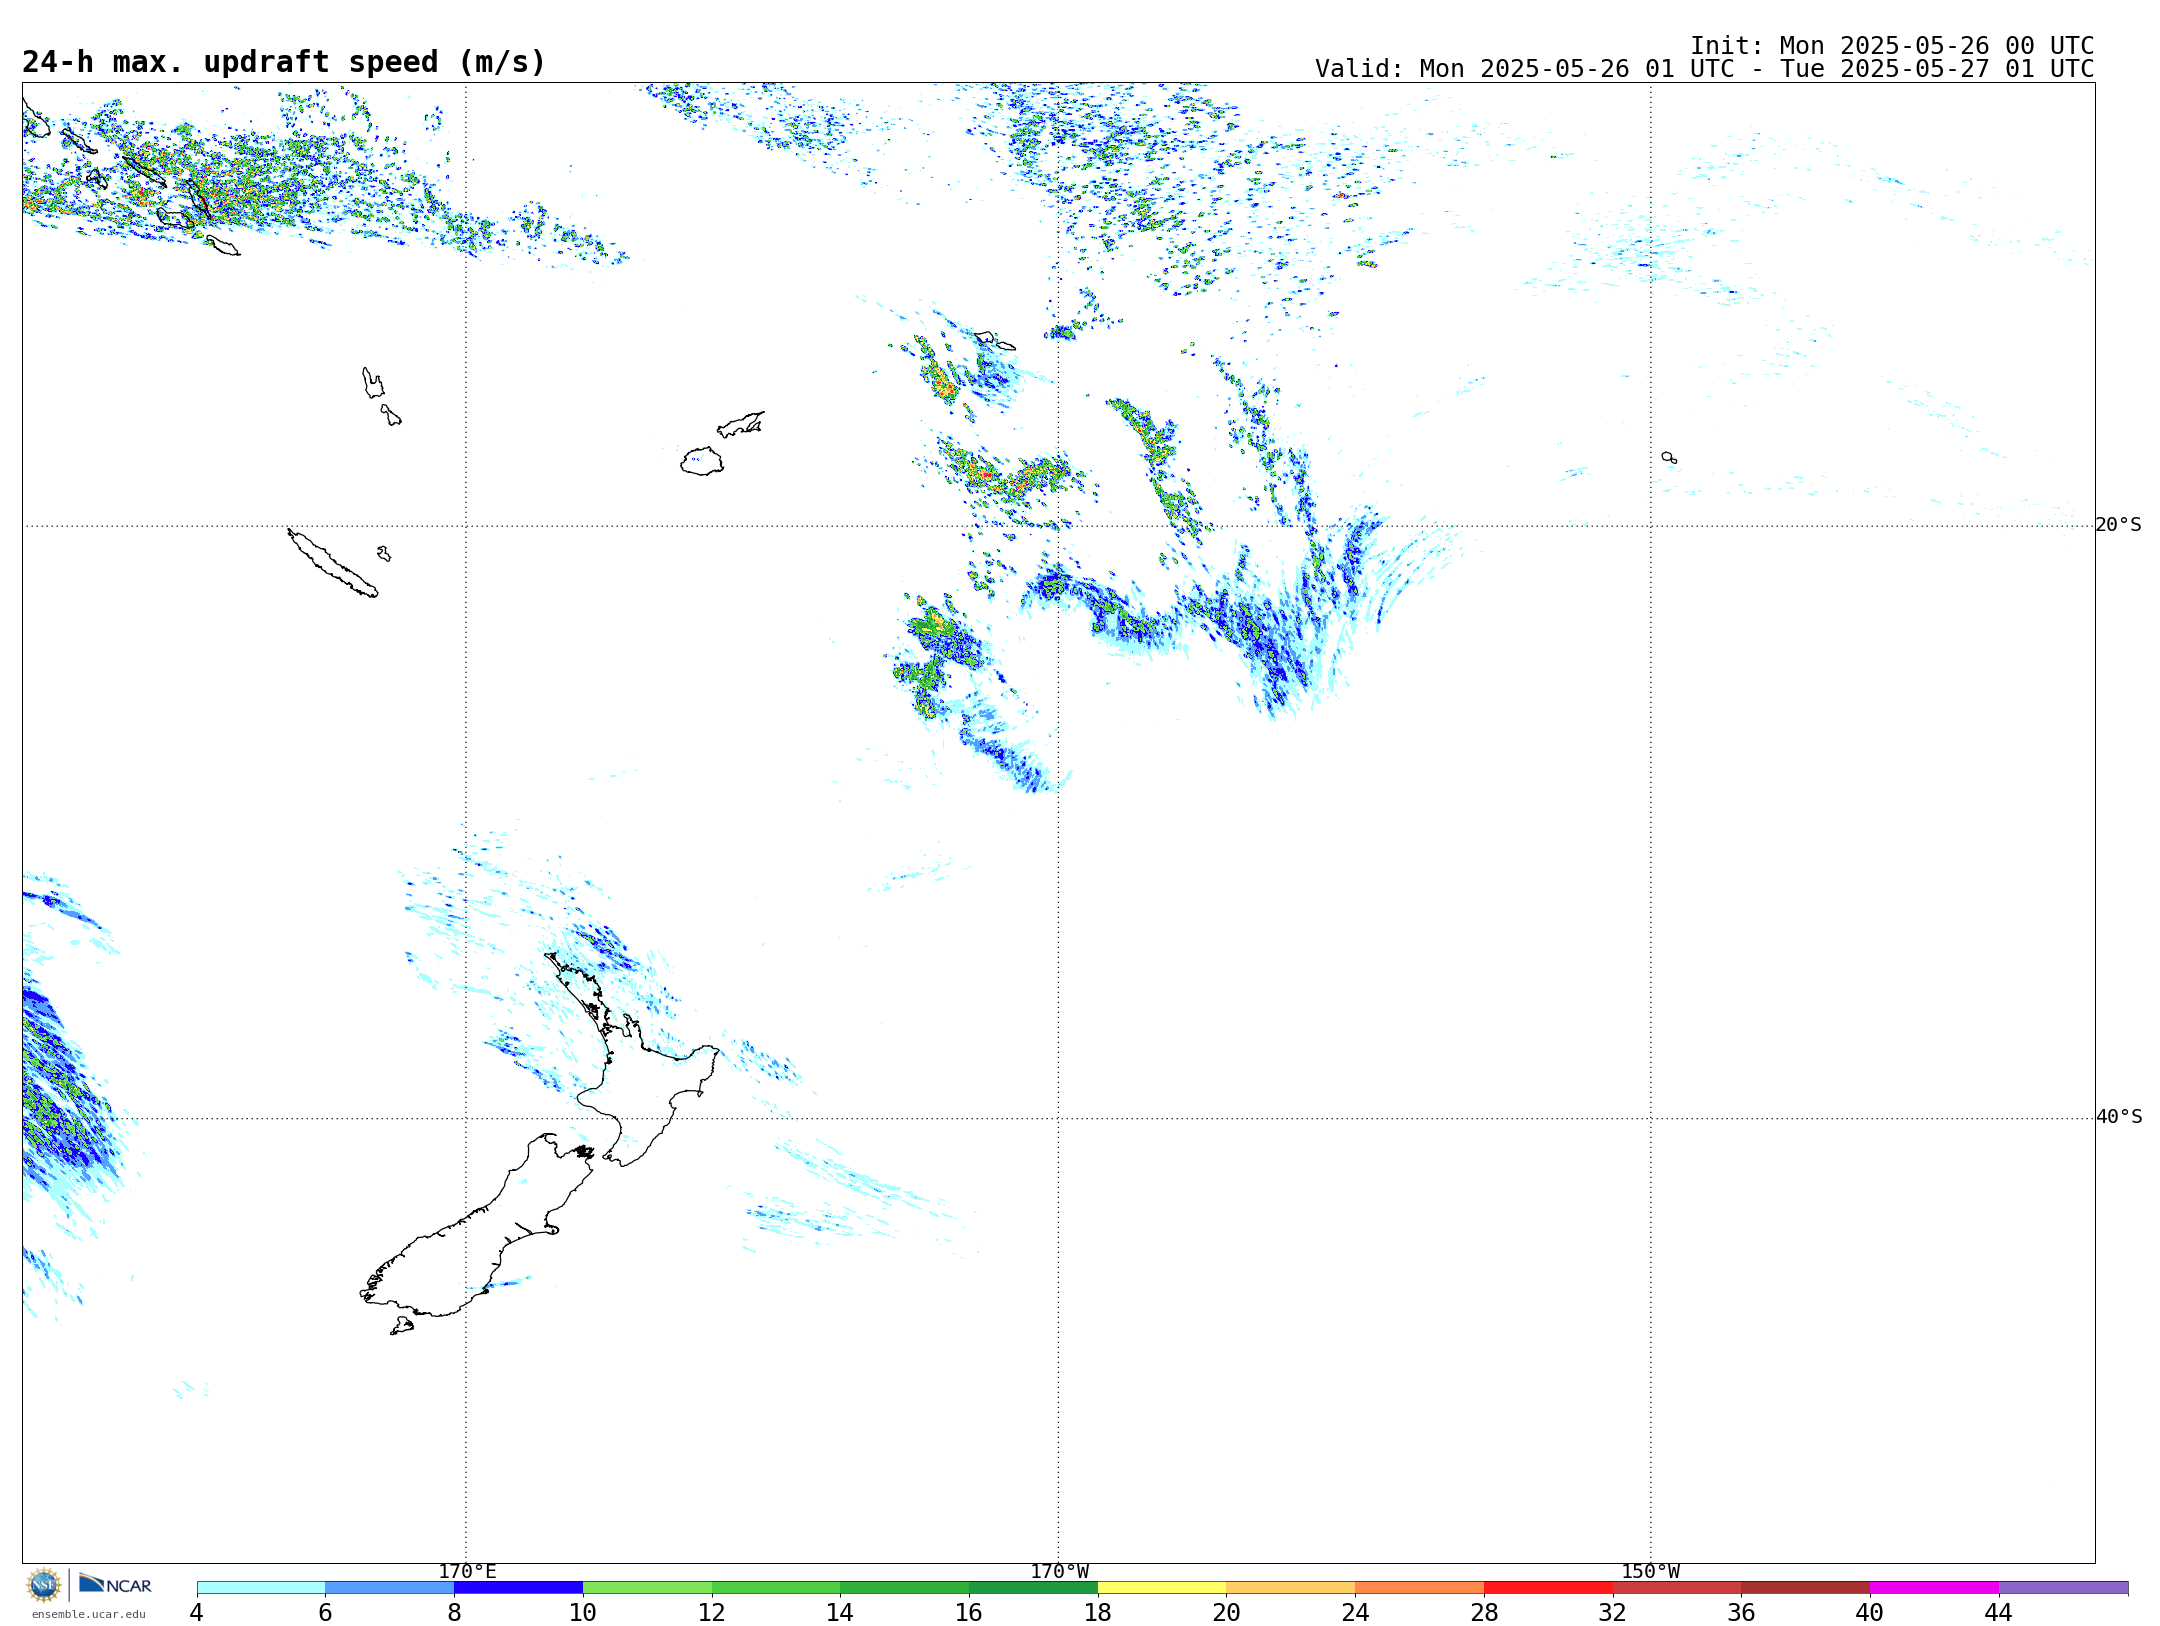Click the NSF logo icon
The width and height of the screenshot is (2160, 1626).
44,1585
